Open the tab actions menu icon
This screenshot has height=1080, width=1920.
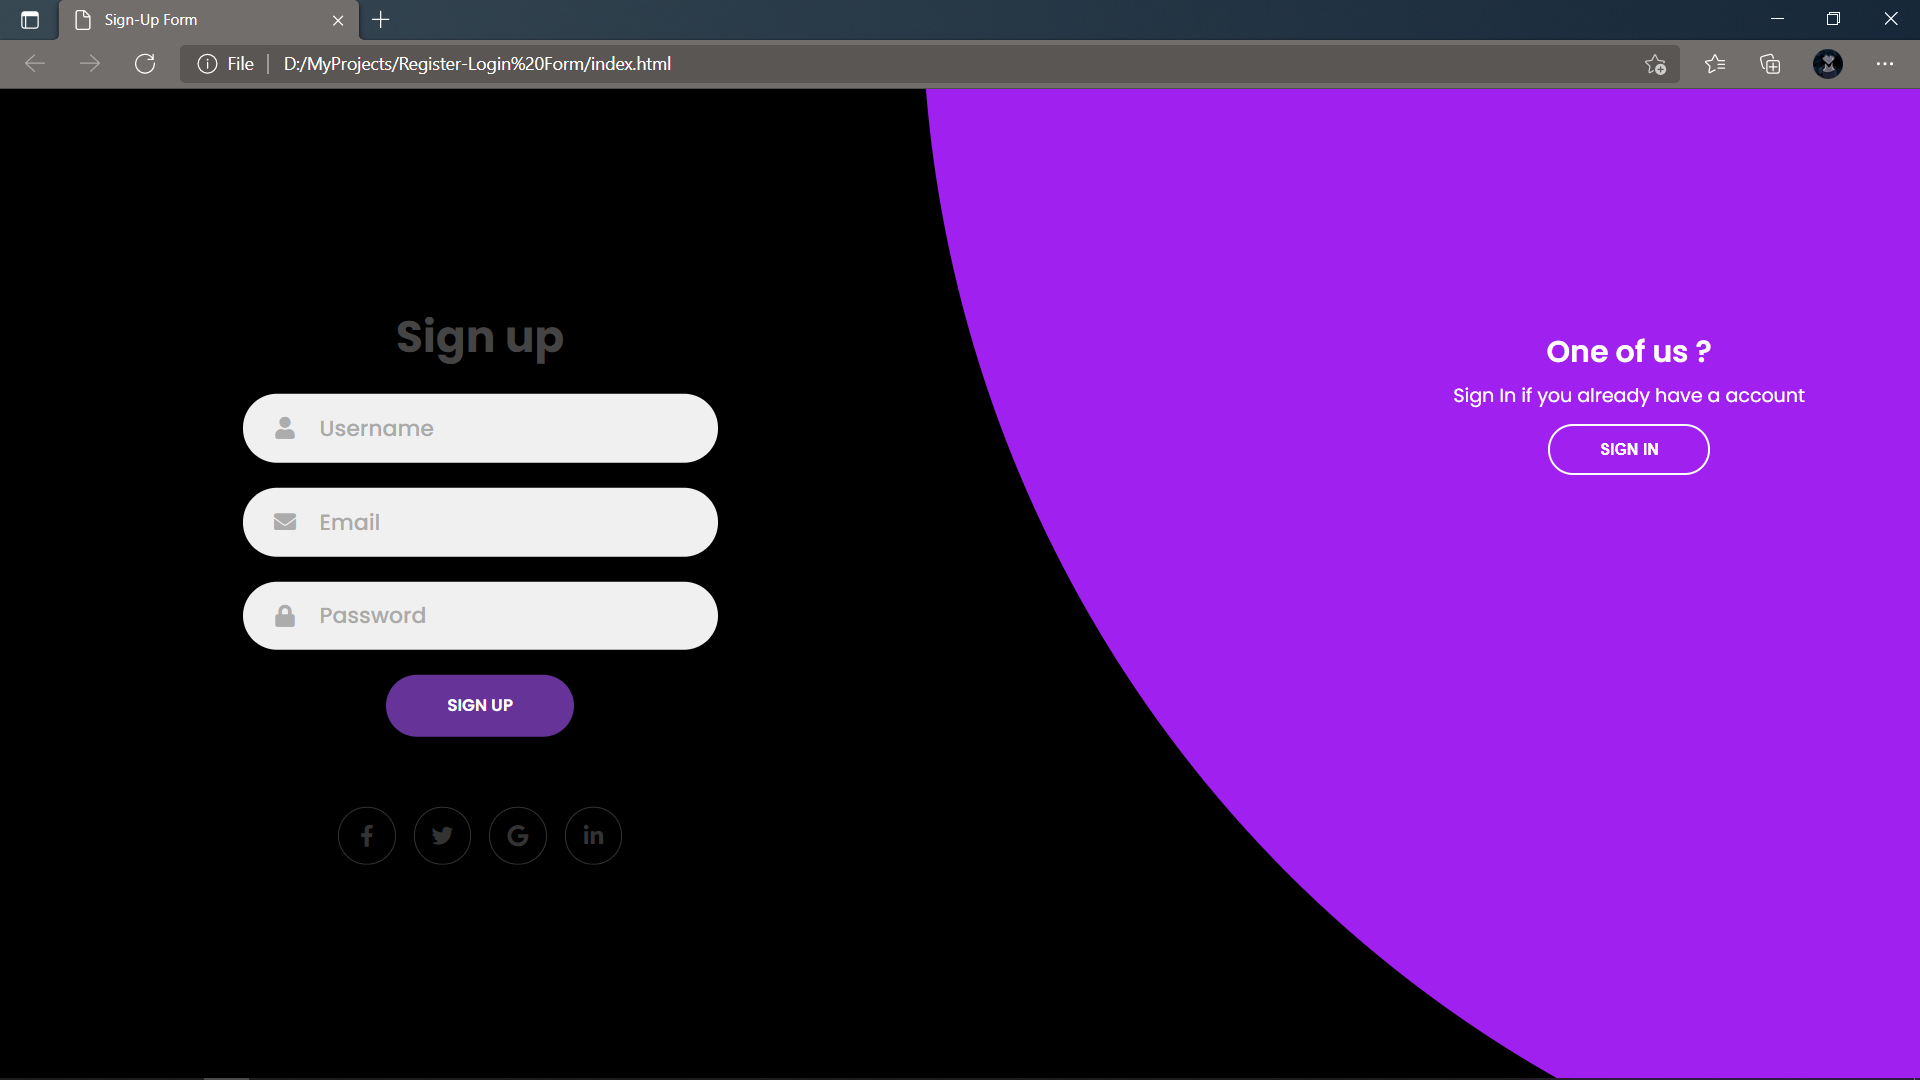30,20
